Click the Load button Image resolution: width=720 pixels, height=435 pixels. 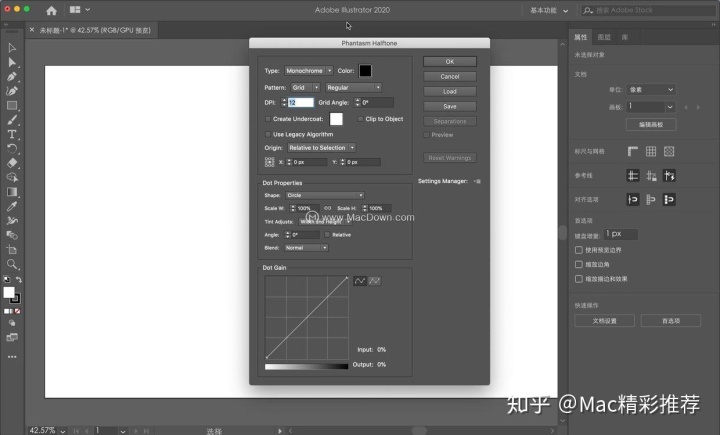click(450, 91)
